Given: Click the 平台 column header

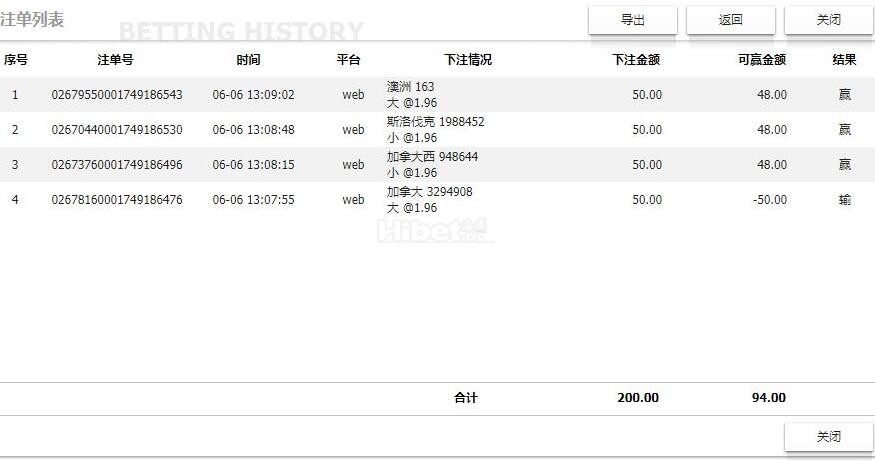Looking at the screenshot, I should pyautogui.click(x=348, y=60).
